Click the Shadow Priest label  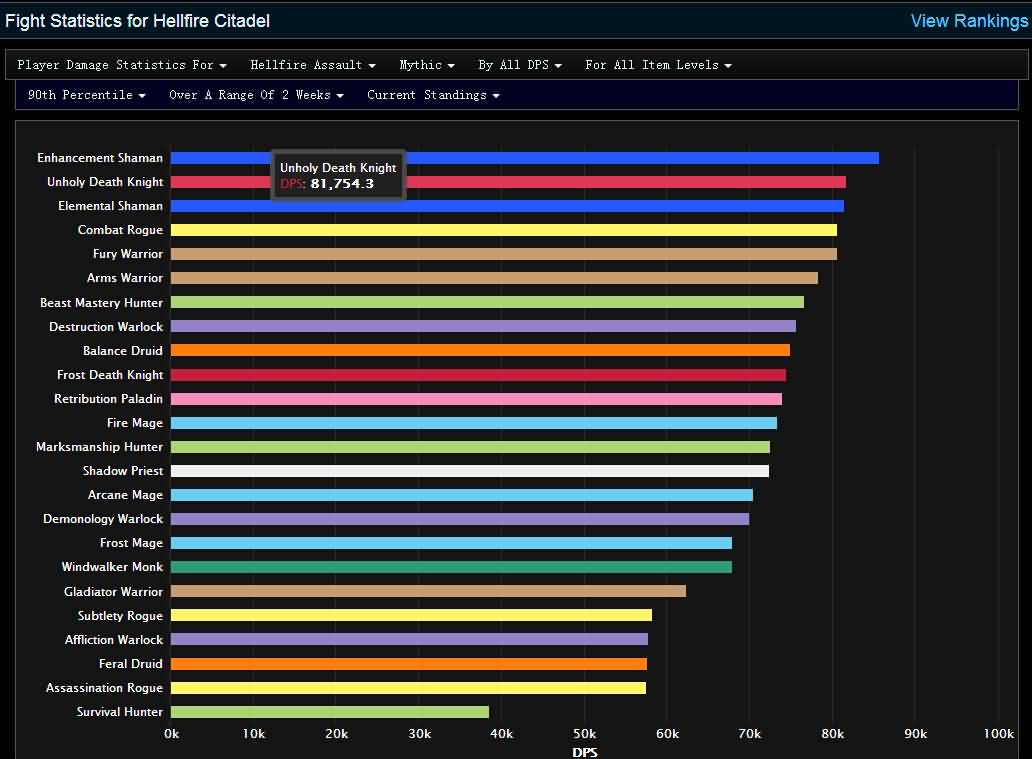tap(123, 471)
